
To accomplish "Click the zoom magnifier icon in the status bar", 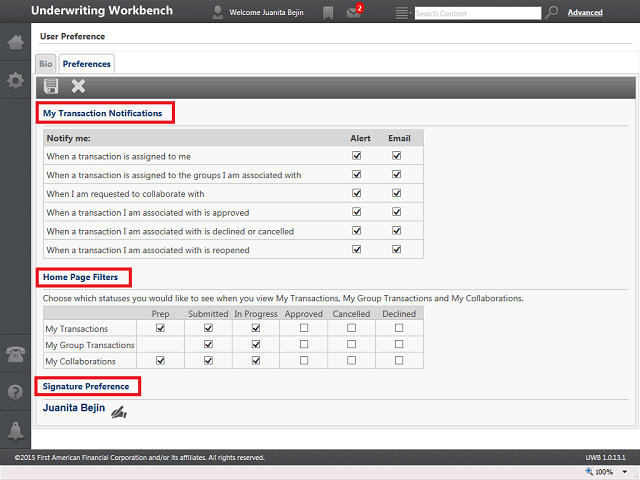I will (x=589, y=471).
